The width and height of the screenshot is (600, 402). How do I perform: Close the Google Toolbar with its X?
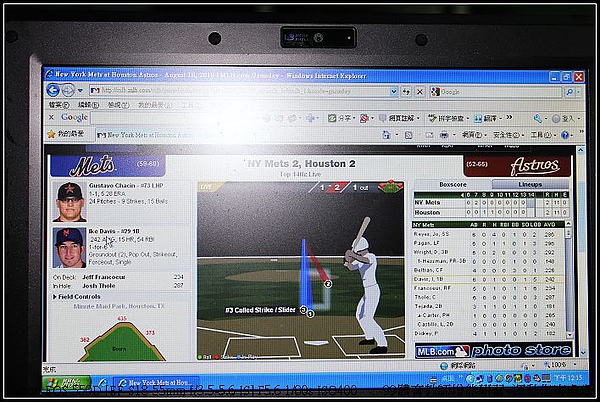(x=51, y=117)
